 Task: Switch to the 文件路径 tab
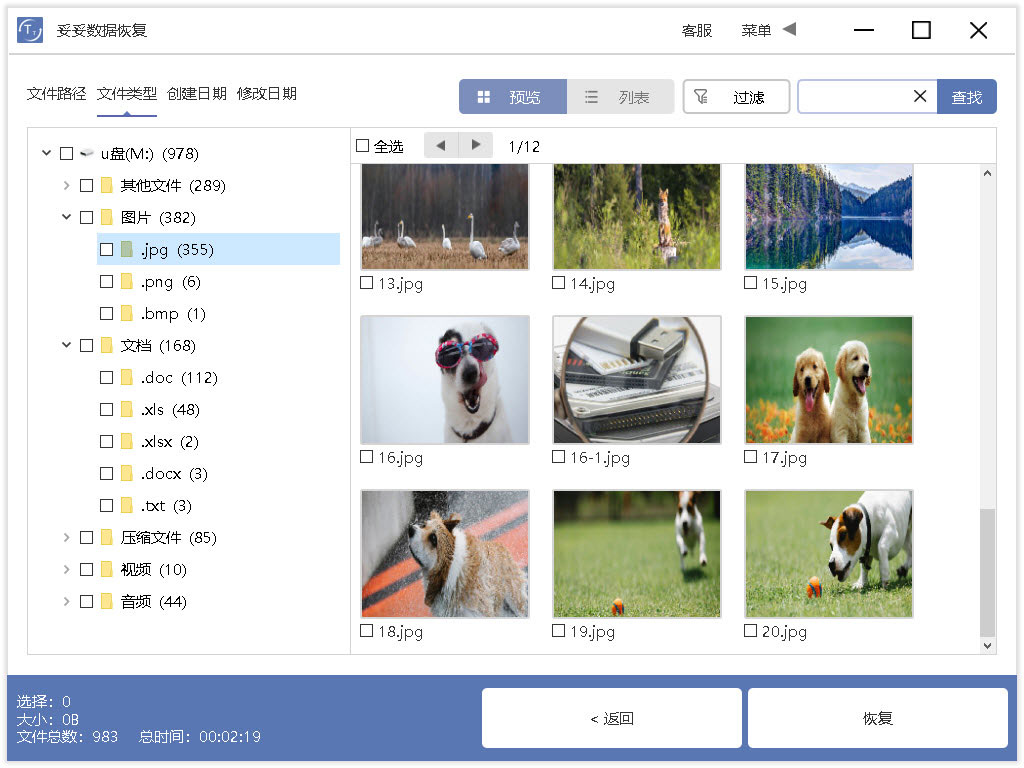click(x=56, y=94)
